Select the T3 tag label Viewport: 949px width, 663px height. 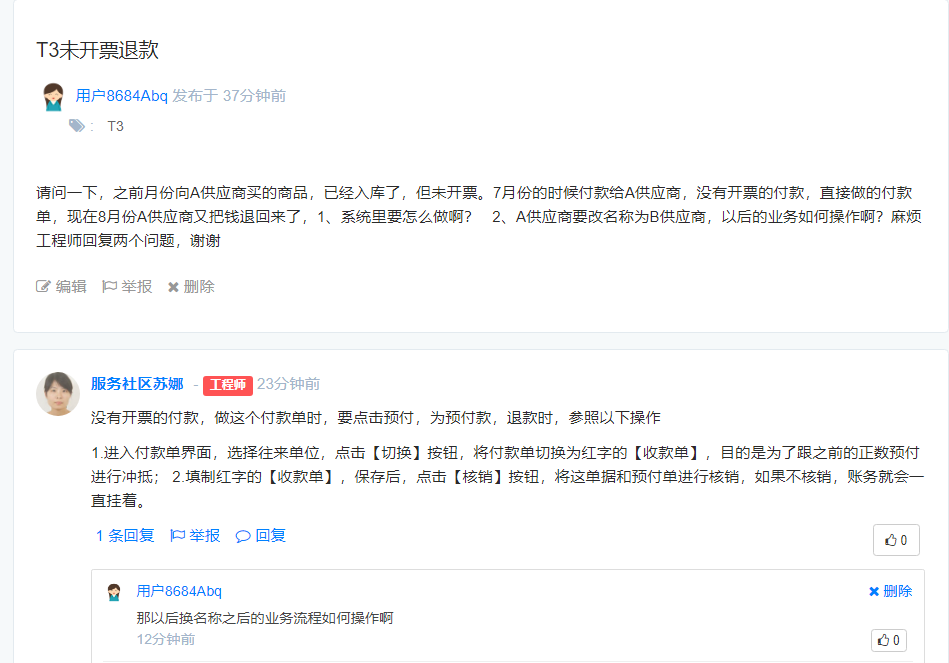[115, 126]
